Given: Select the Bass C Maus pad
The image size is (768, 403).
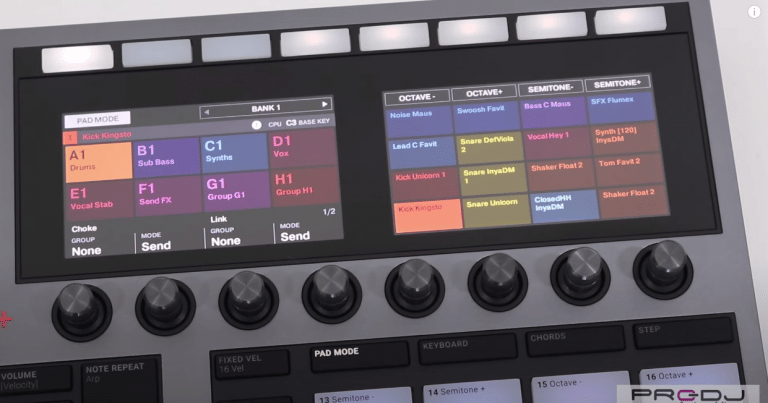Looking at the screenshot, I should (x=554, y=112).
